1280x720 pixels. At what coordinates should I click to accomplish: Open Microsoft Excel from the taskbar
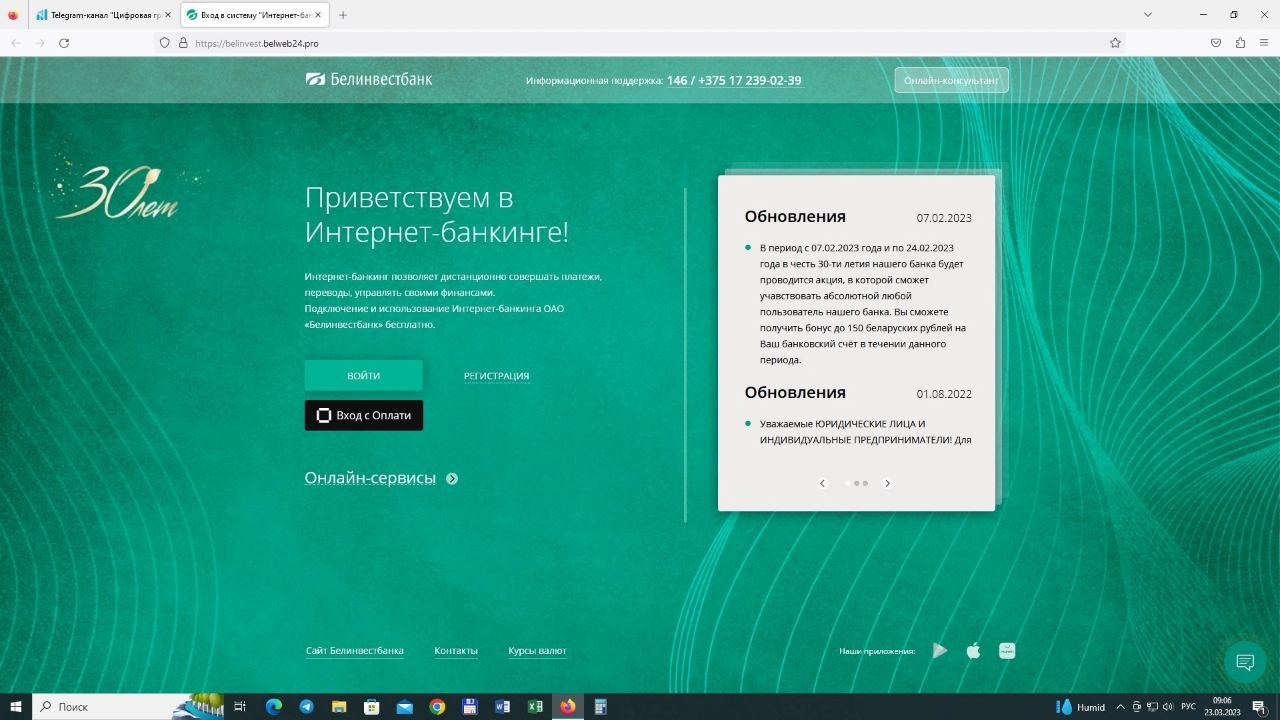pyautogui.click(x=535, y=707)
